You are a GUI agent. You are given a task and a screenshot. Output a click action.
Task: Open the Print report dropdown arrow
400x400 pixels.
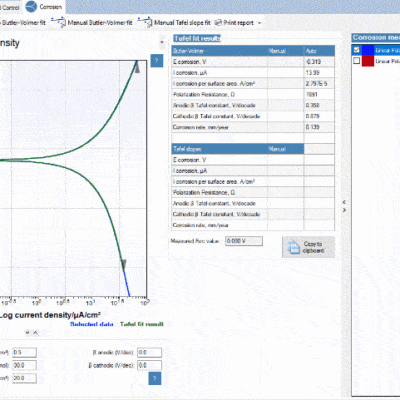[260, 23]
